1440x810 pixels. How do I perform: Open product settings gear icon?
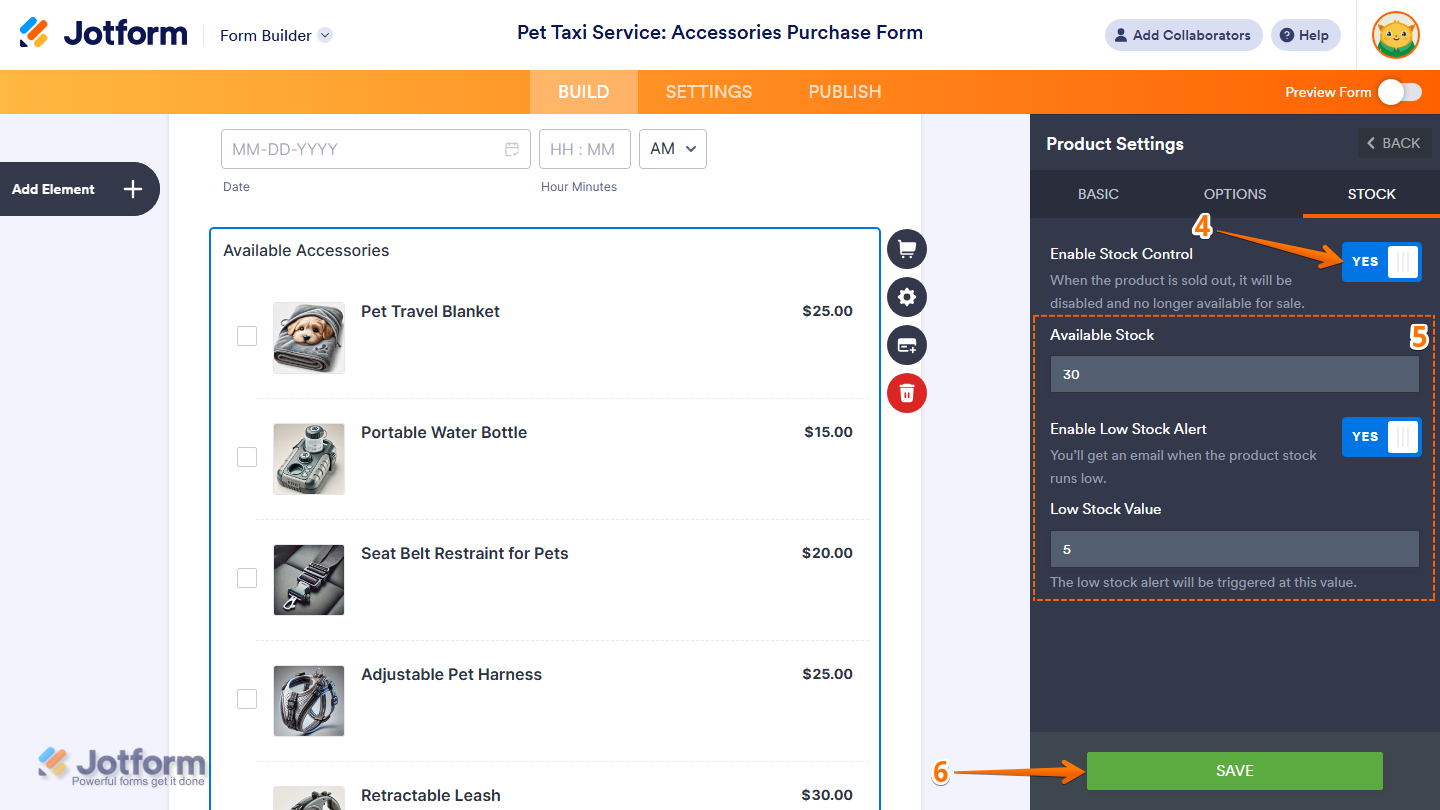(907, 297)
